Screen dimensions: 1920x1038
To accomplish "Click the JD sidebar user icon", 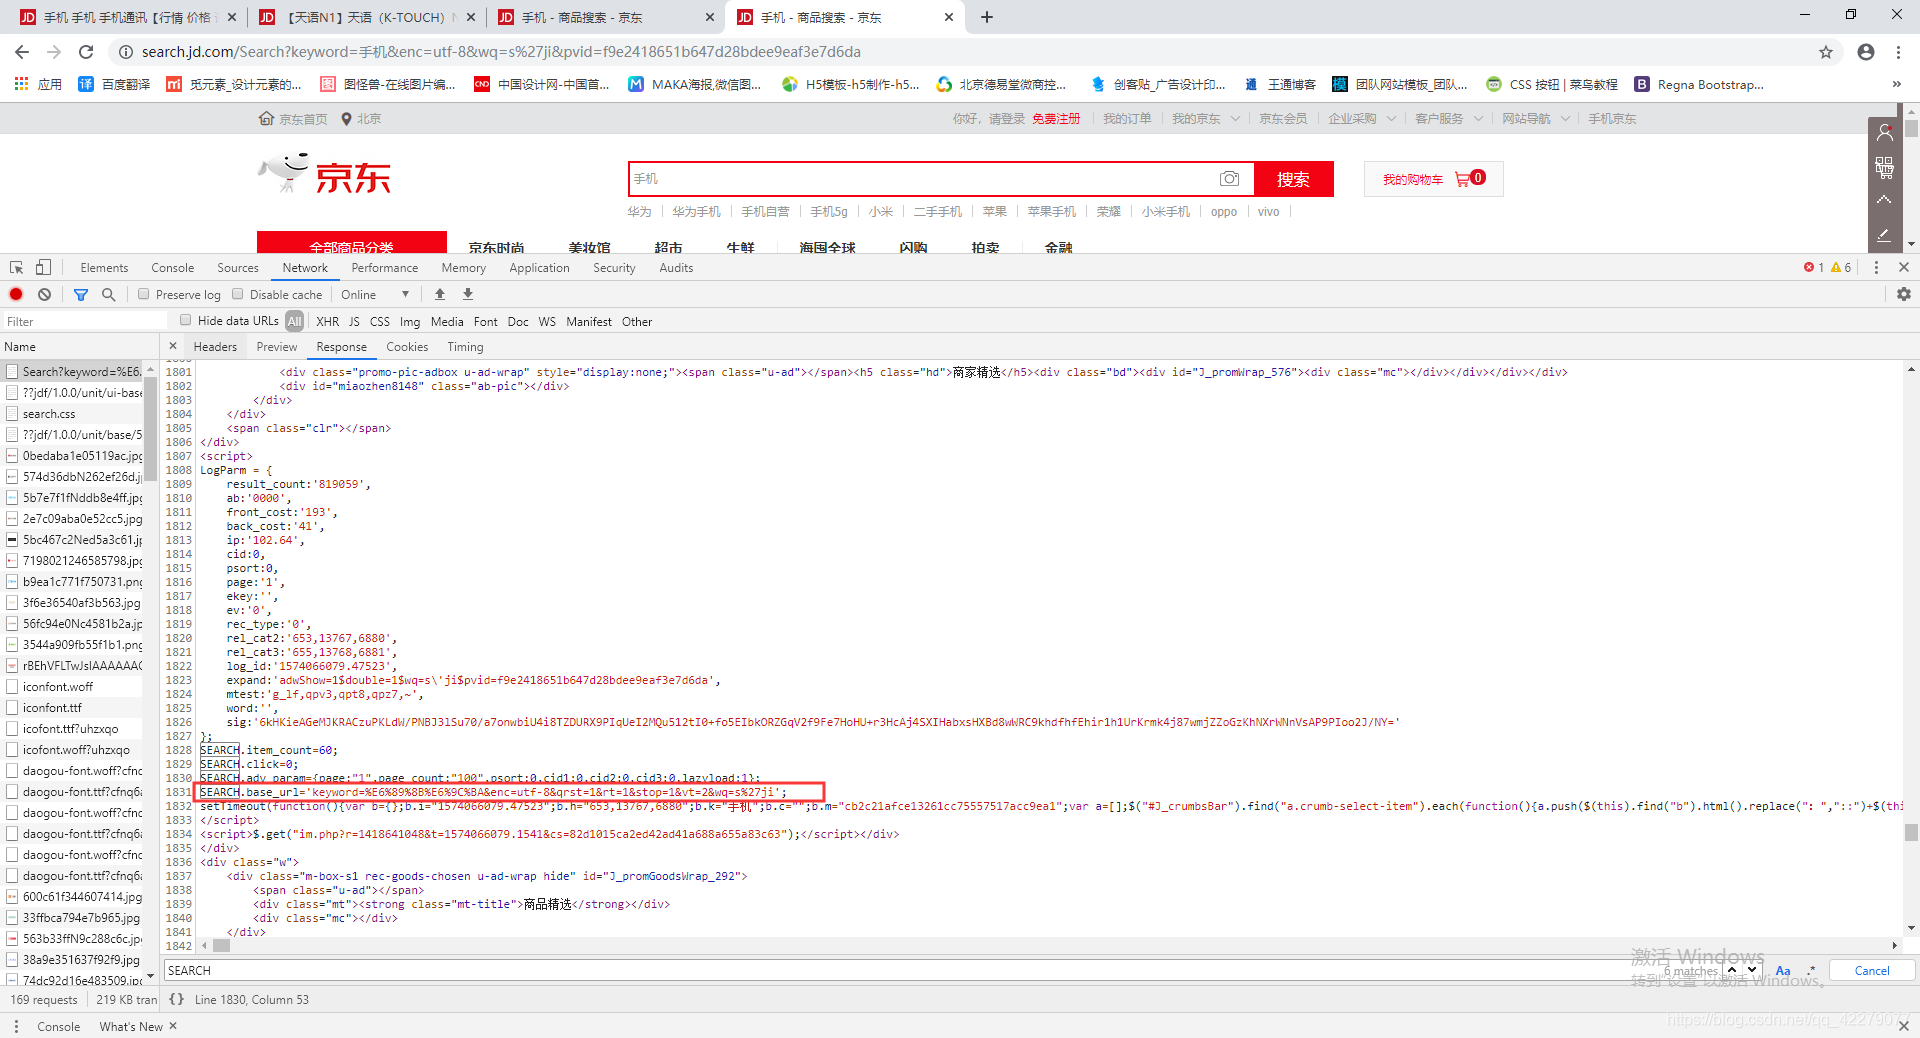I will pyautogui.click(x=1884, y=132).
